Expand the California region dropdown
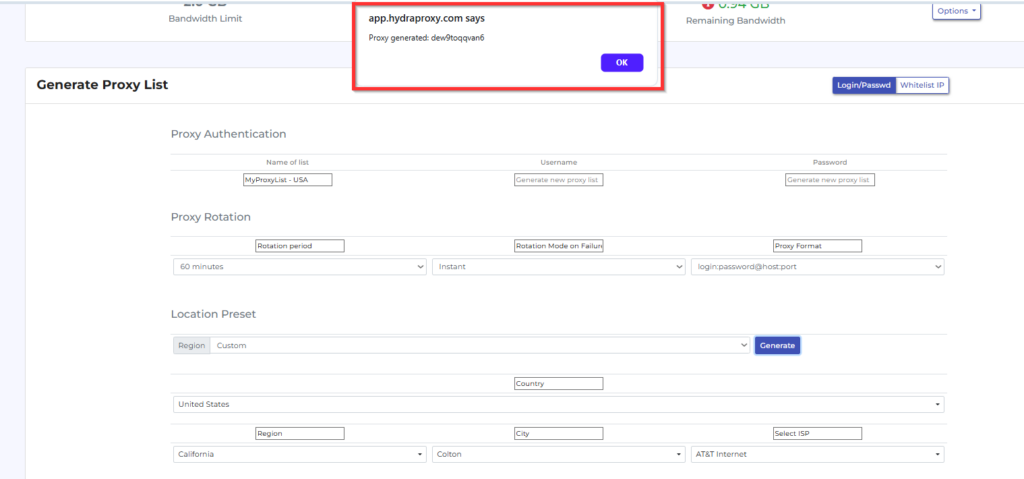 pos(300,454)
